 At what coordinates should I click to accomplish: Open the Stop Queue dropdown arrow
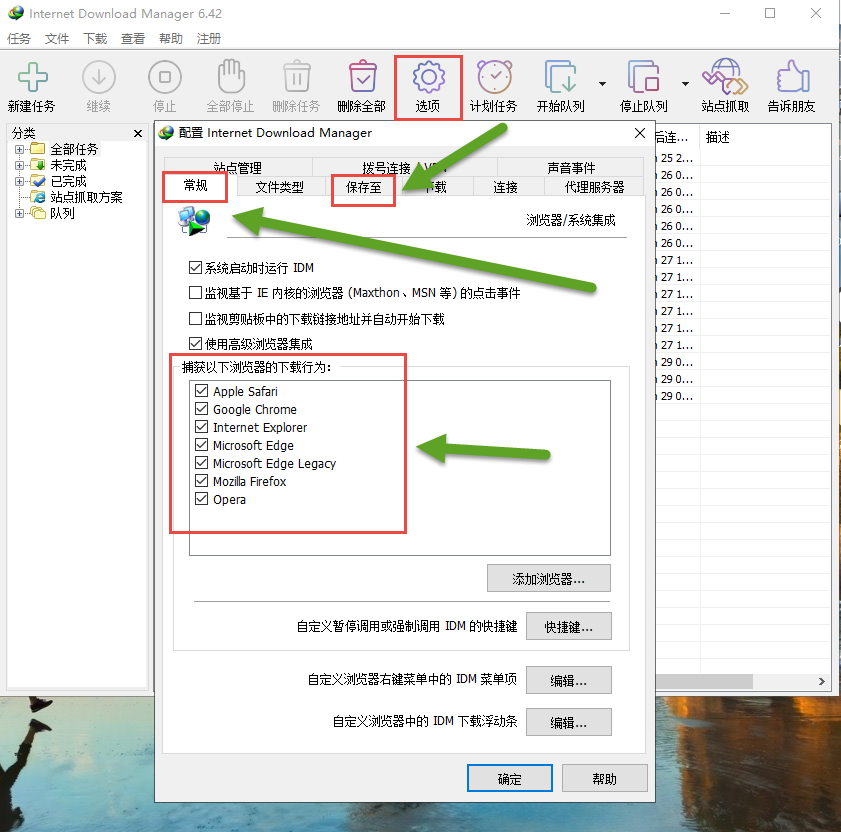[685, 84]
